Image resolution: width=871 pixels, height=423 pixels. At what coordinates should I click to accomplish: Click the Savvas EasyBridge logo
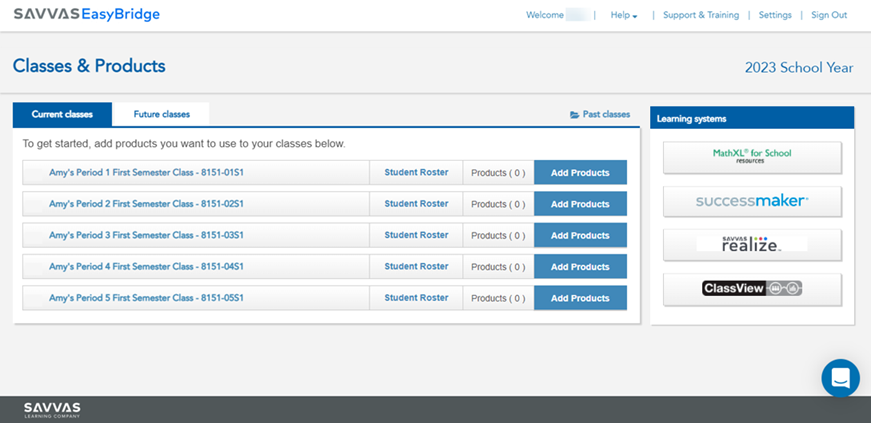(x=86, y=15)
